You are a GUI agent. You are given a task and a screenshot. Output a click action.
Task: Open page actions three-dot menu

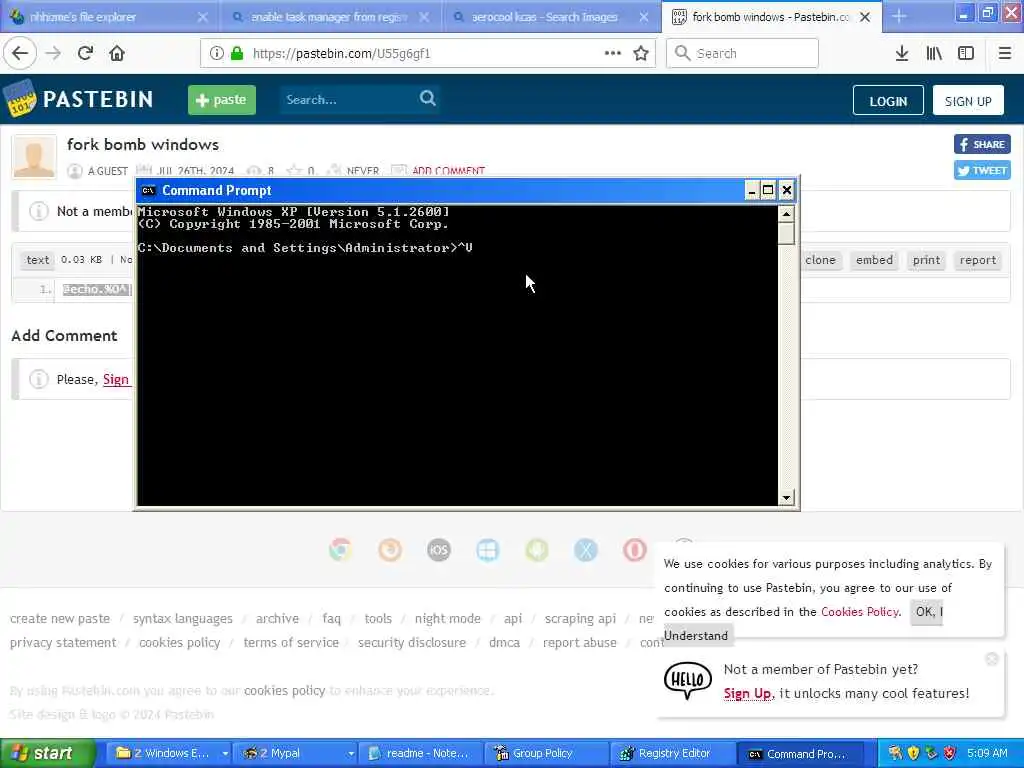coord(613,54)
